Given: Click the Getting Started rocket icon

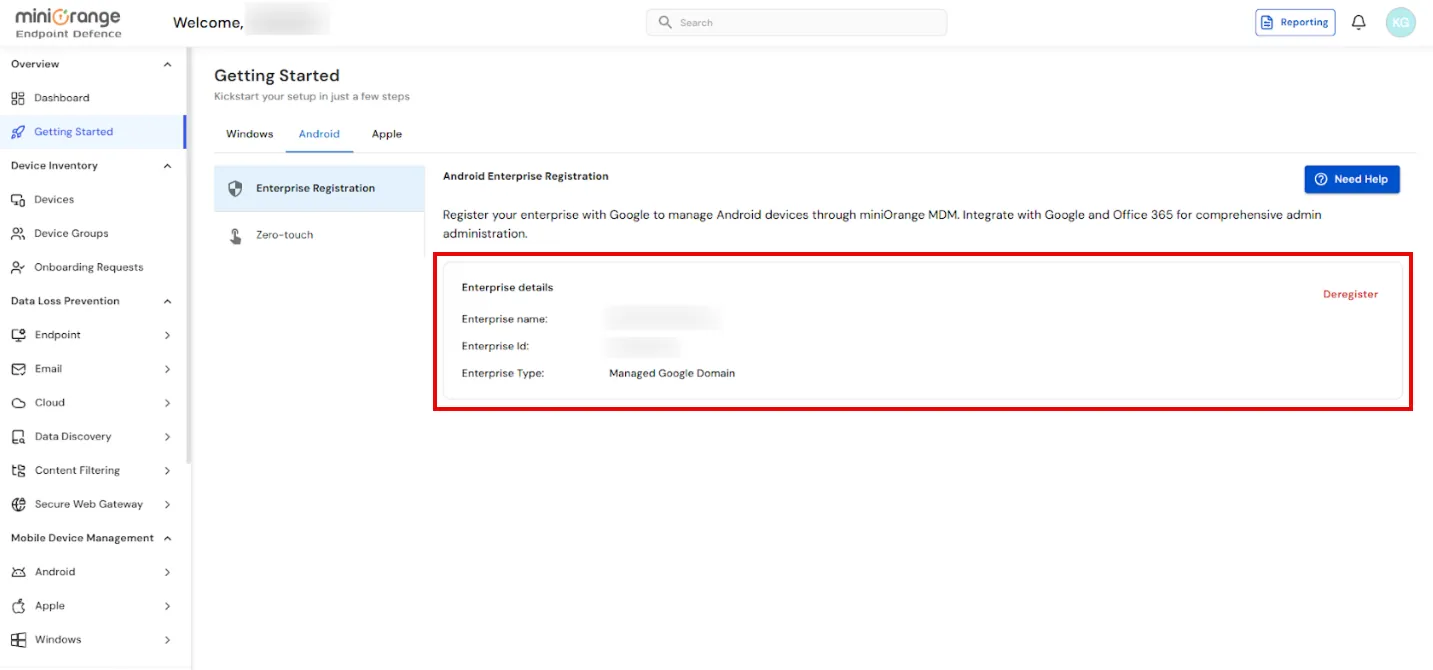Looking at the screenshot, I should (x=18, y=132).
